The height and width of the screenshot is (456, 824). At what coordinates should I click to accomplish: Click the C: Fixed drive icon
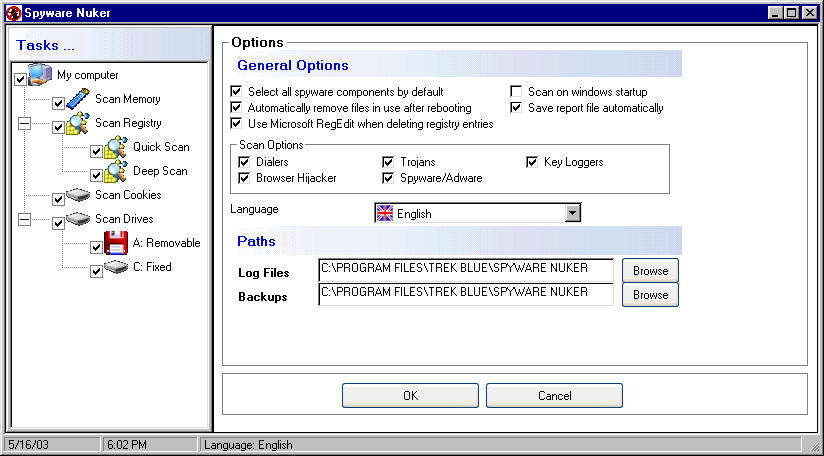coord(116,267)
